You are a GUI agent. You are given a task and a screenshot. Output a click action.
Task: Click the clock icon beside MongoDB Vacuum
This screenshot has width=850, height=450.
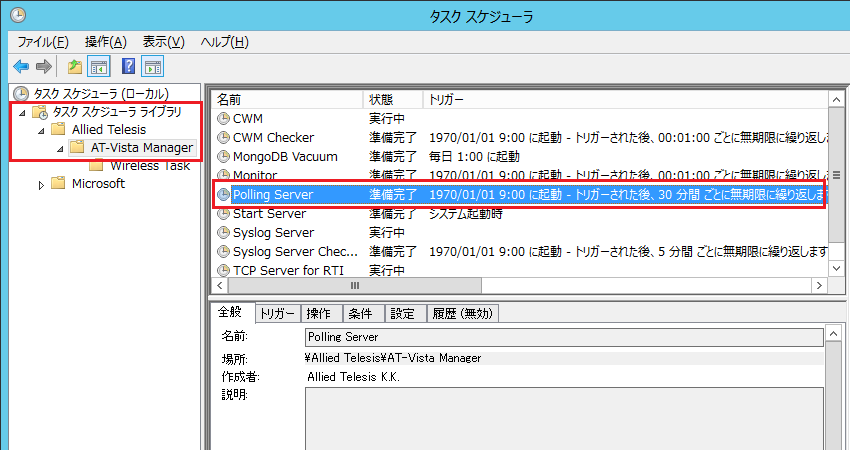(x=223, y=157)
